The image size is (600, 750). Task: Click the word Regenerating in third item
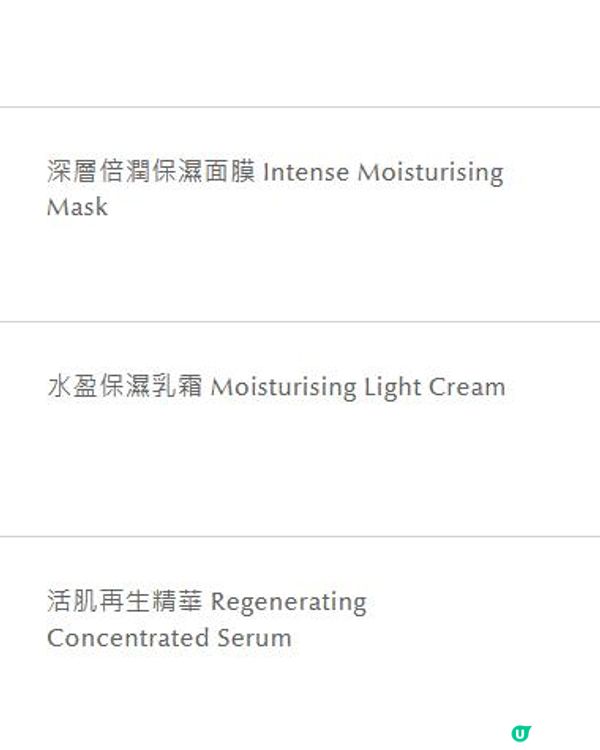tap(289, 602)
